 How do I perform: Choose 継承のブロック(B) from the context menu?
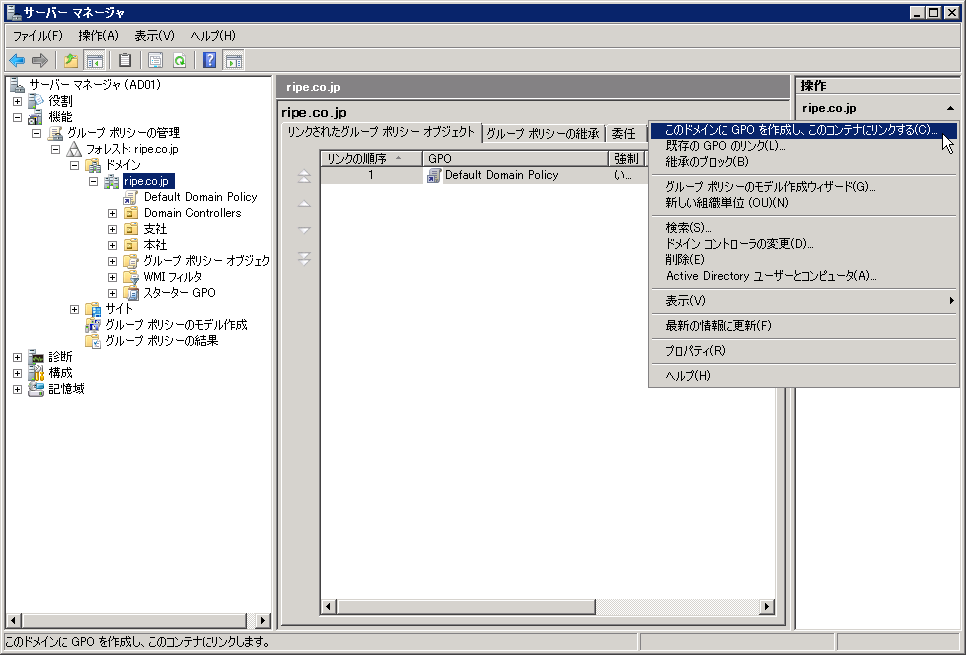pos(803,162)
